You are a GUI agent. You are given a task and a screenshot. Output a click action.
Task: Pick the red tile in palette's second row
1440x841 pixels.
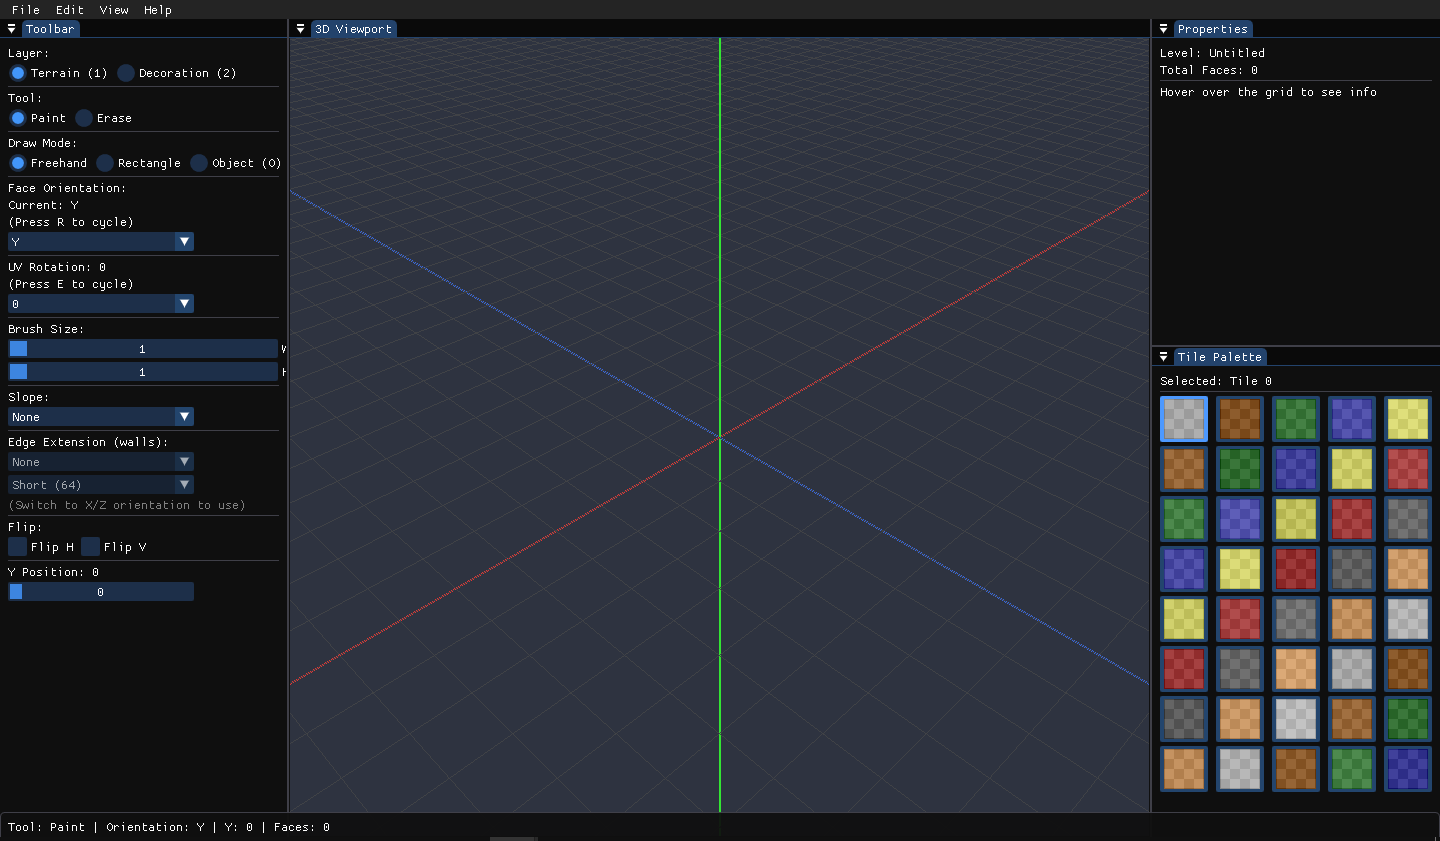[1408, 469]
